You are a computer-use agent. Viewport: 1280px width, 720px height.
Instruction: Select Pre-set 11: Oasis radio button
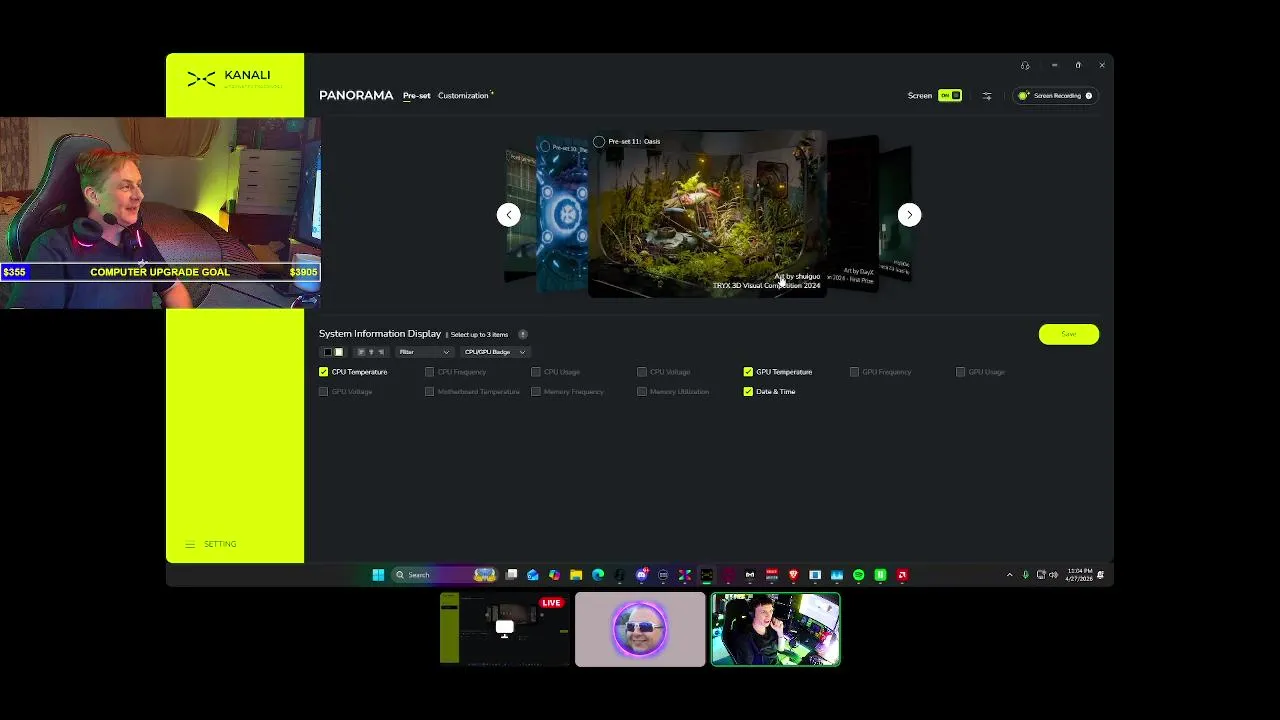click(x=599, y=142)
